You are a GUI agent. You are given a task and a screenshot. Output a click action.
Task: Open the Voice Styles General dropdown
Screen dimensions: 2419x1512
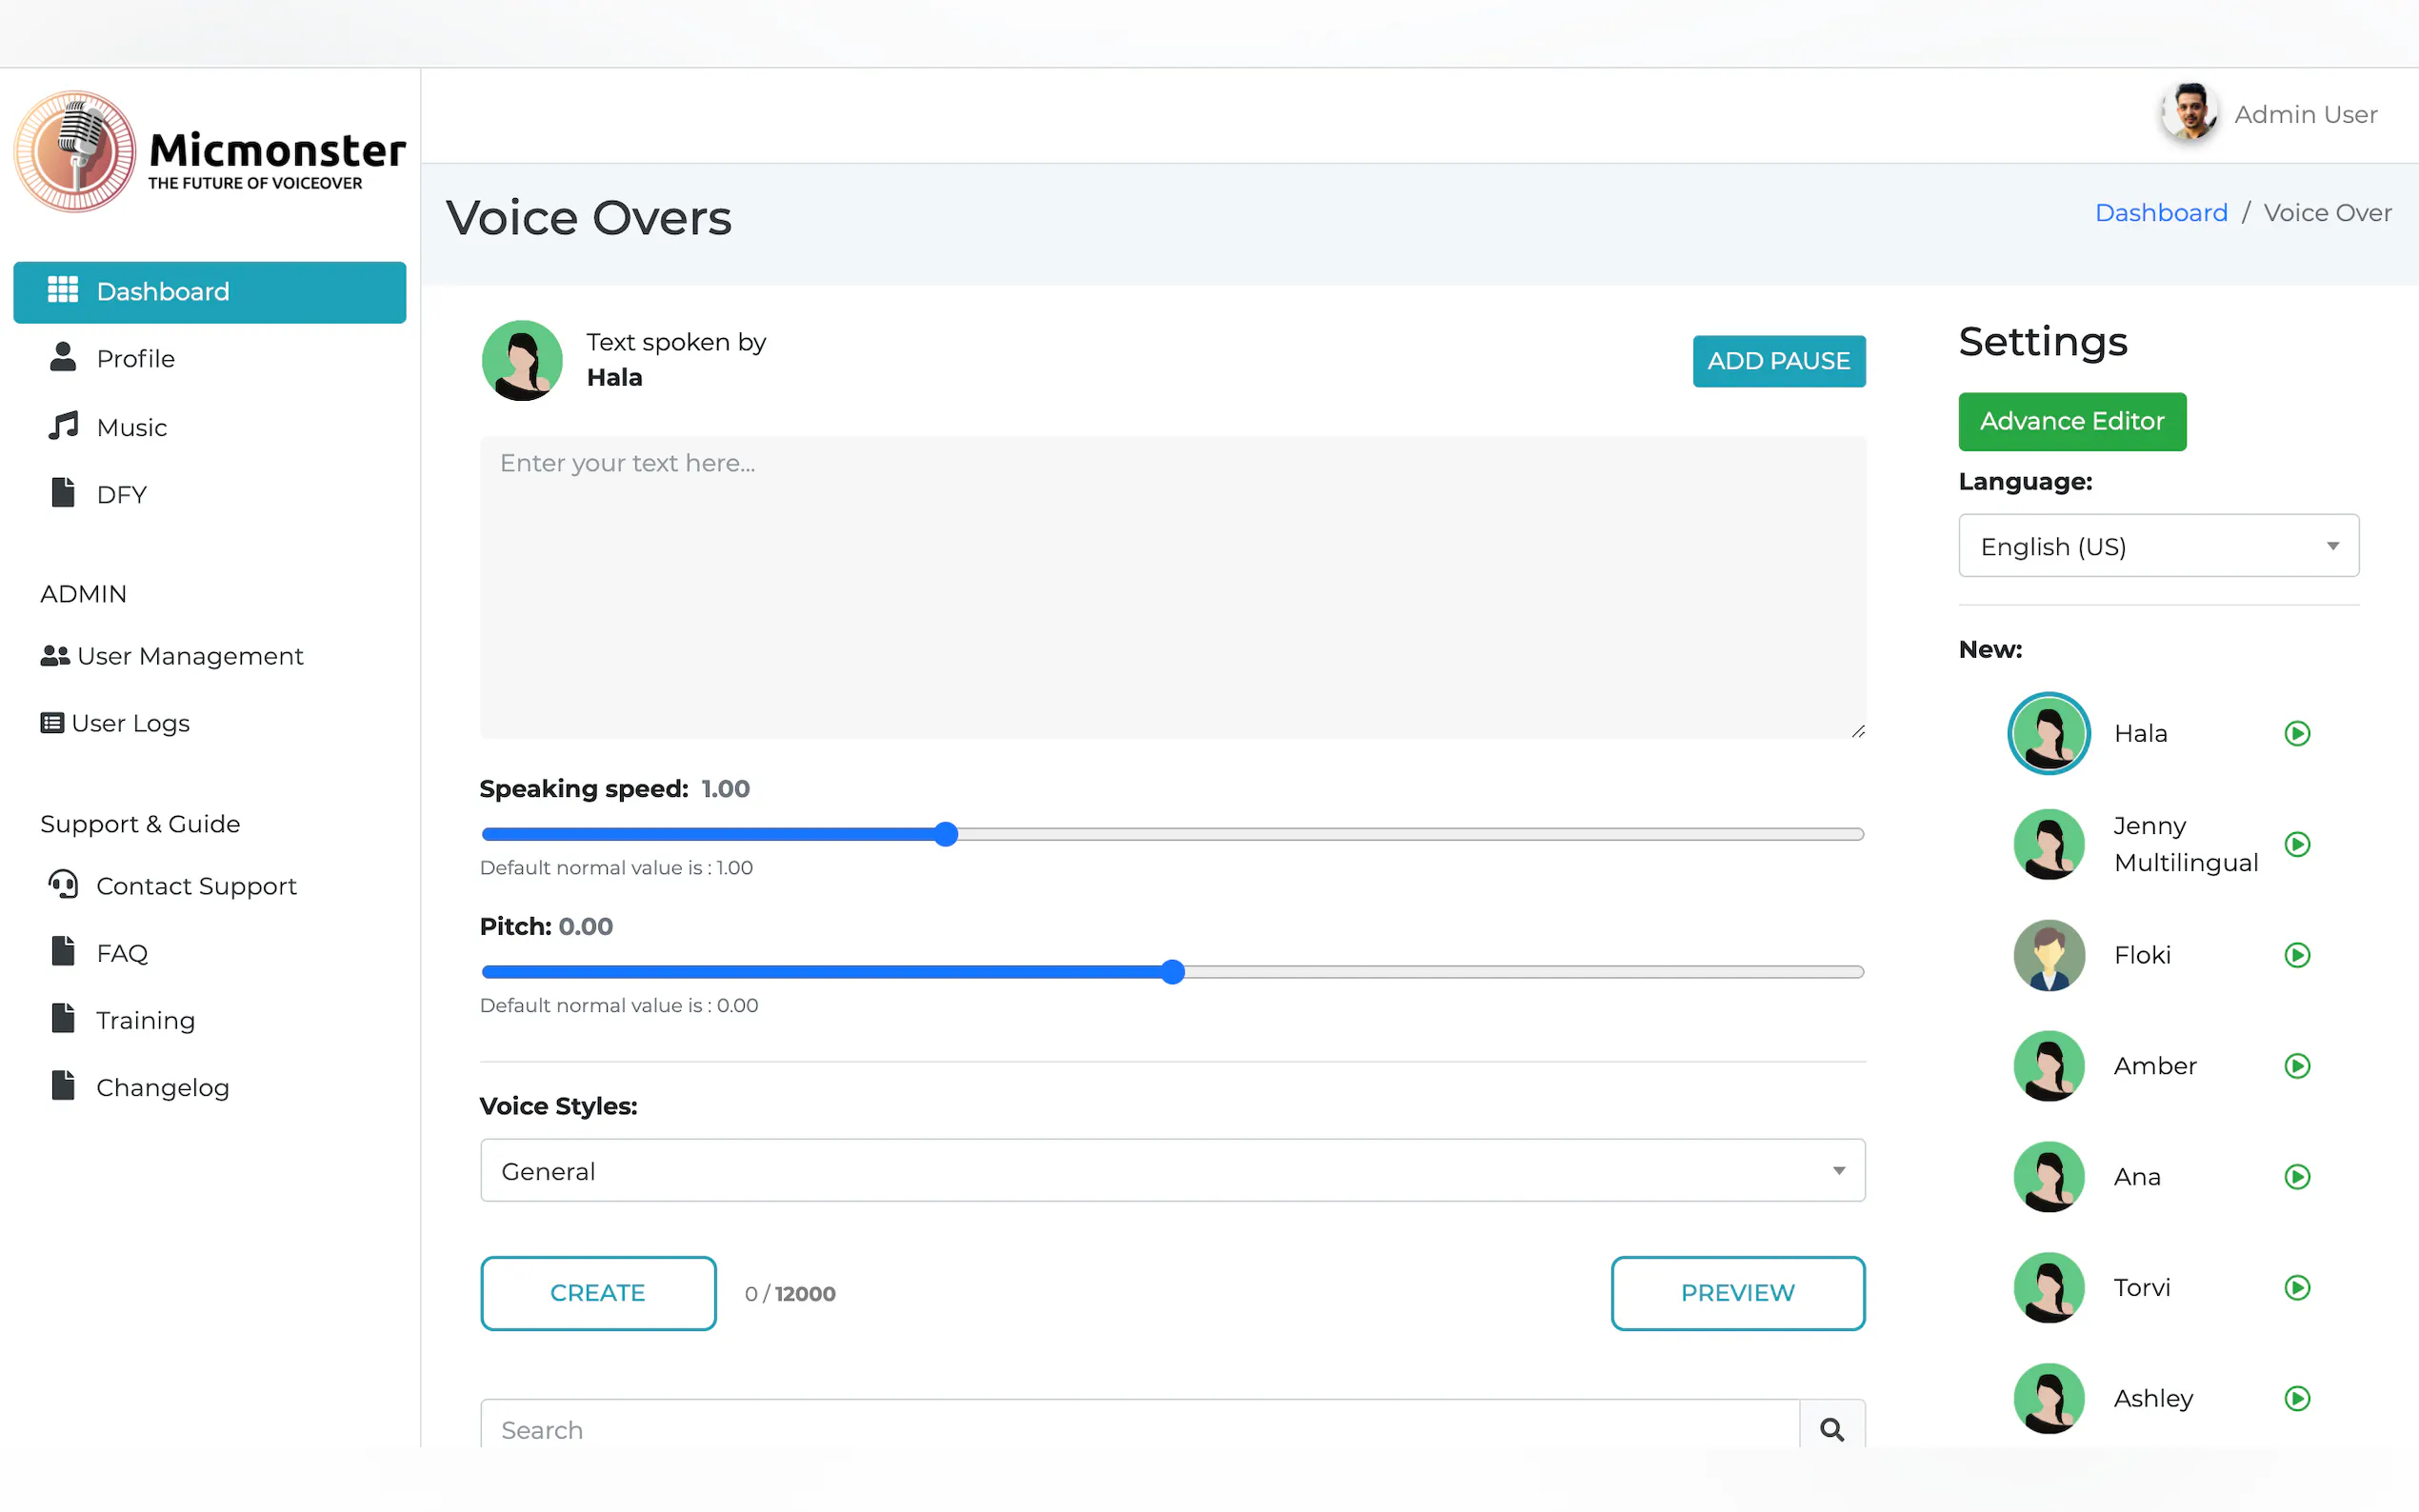click(1172, 1170)
